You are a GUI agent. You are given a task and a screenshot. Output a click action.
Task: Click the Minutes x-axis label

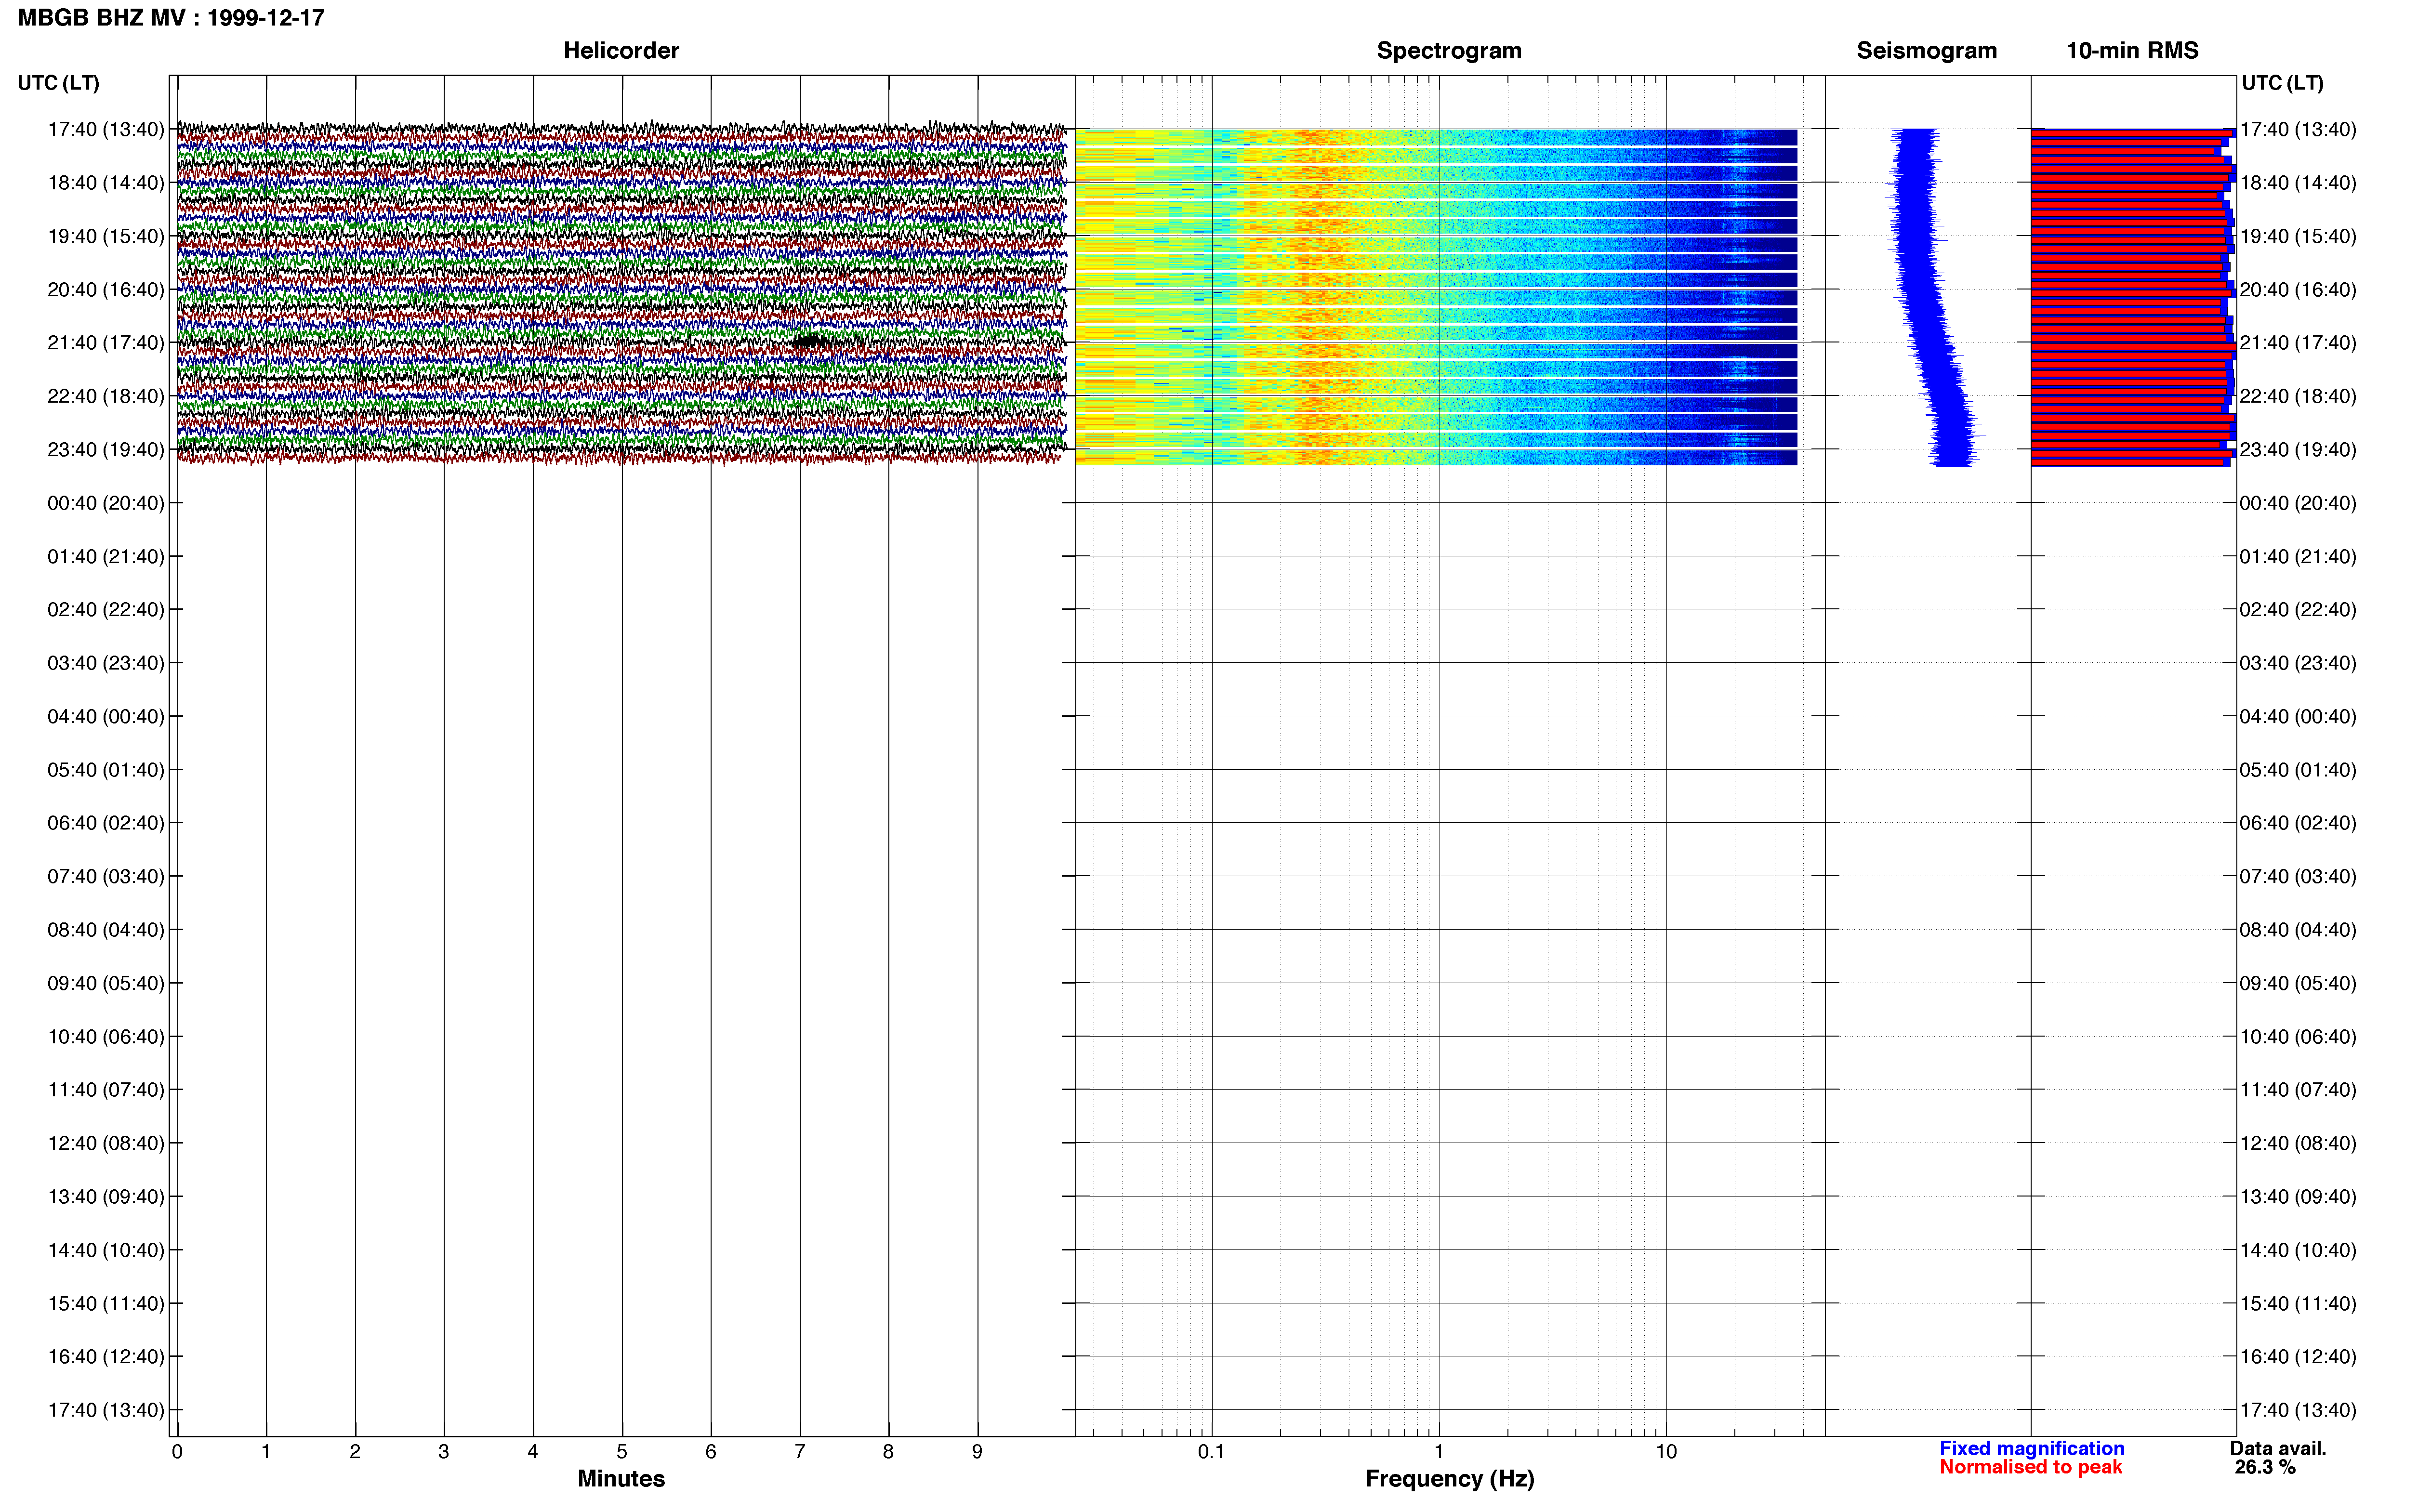click(x=621, y=1479)
